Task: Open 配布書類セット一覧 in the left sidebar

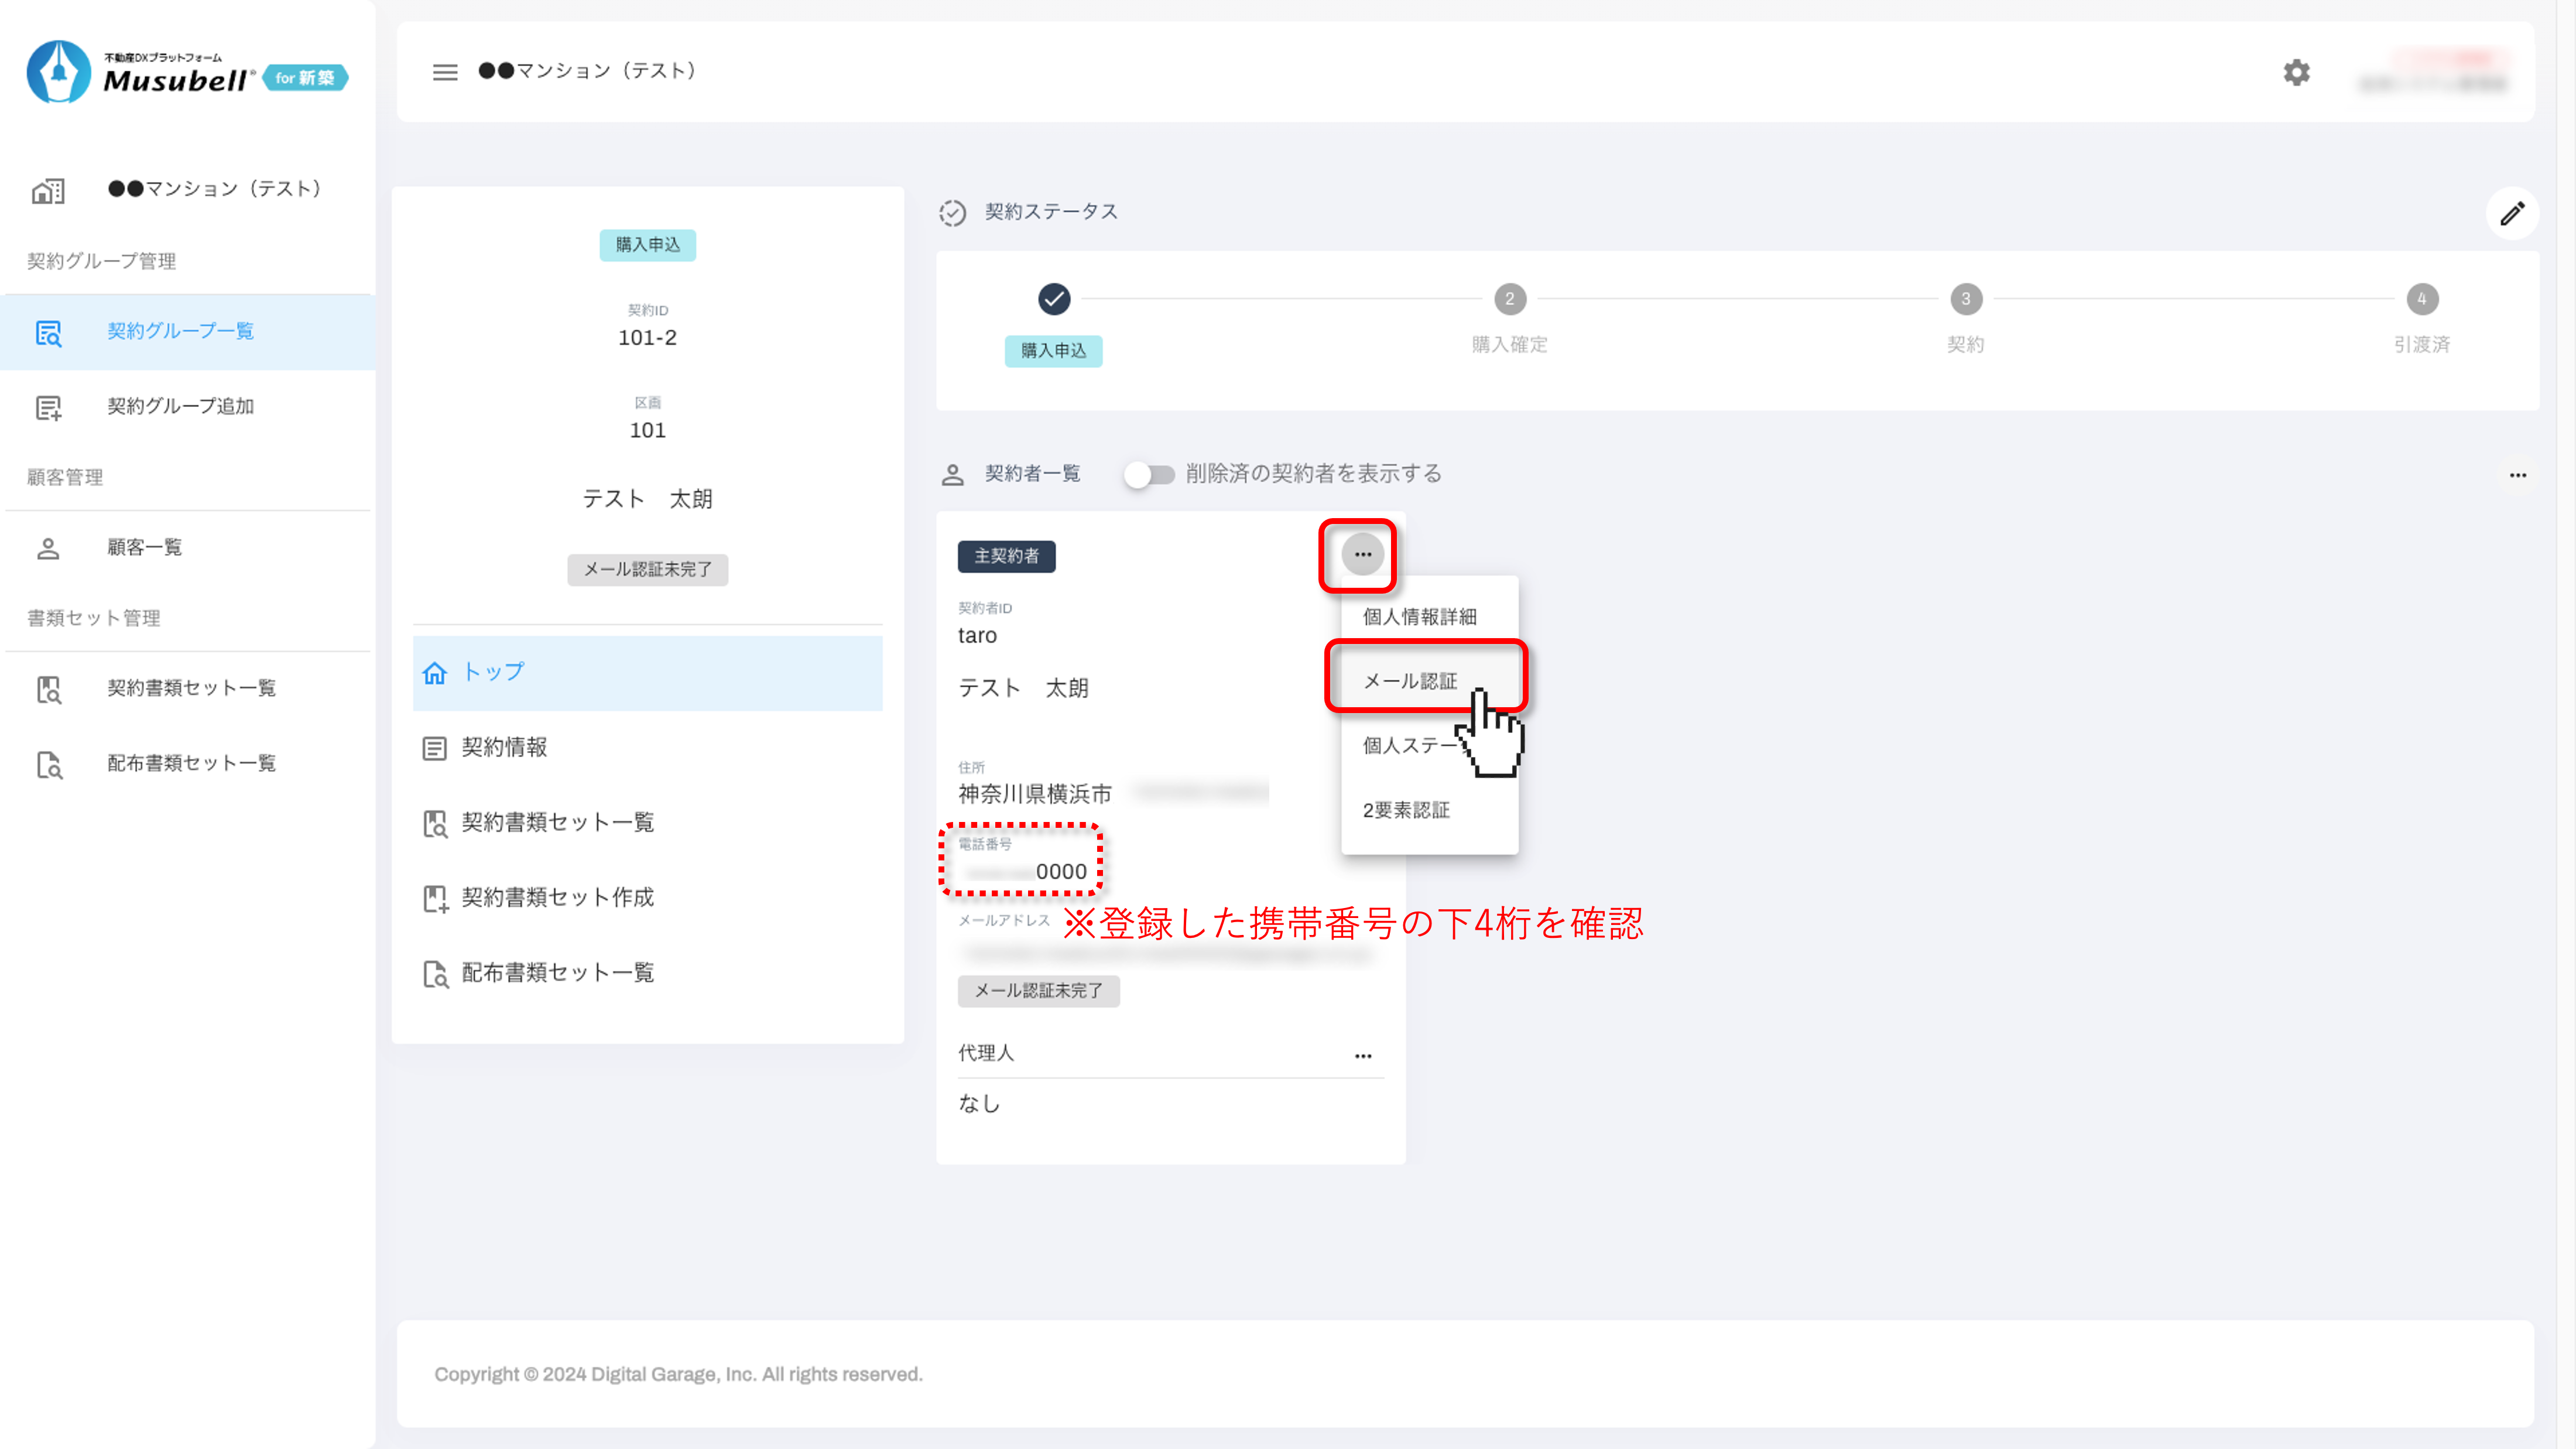Action: pos(191,764)
